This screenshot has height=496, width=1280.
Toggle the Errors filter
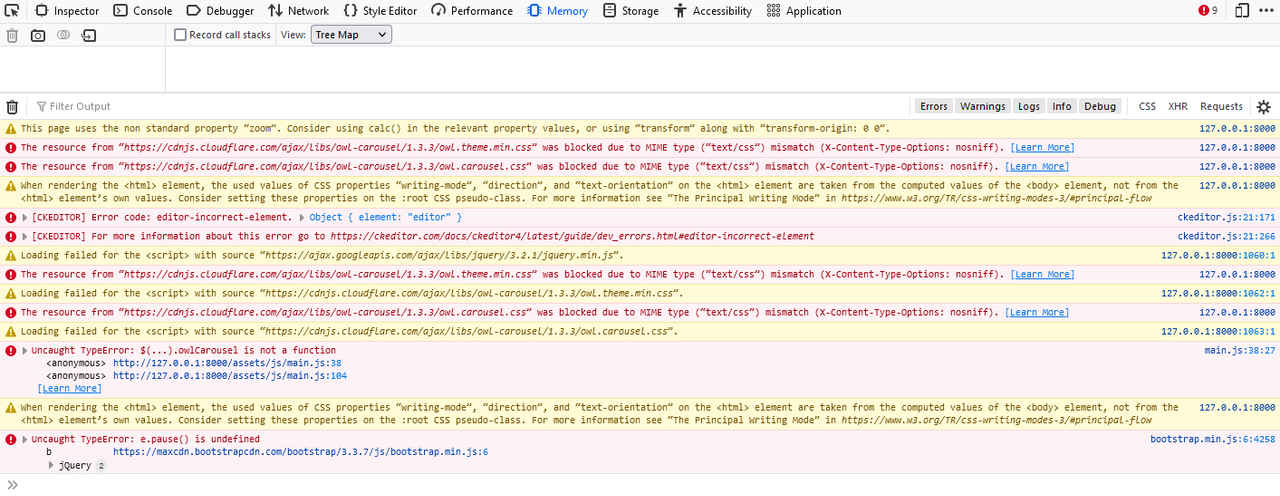pos(934,106)
